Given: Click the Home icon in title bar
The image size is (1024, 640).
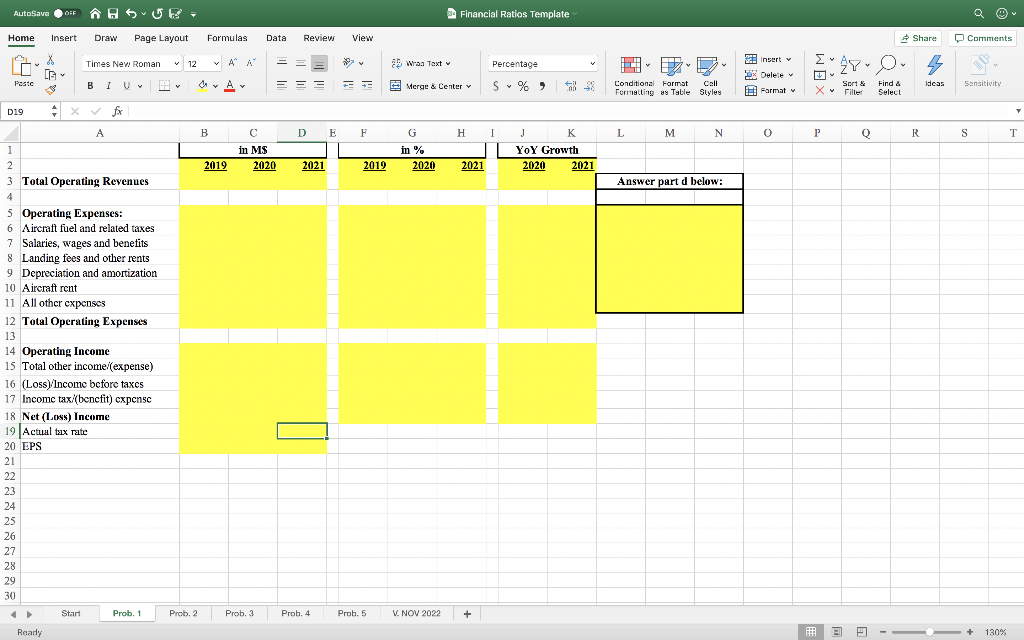Looking at the screenshot, I should click(x=95, y=13).
